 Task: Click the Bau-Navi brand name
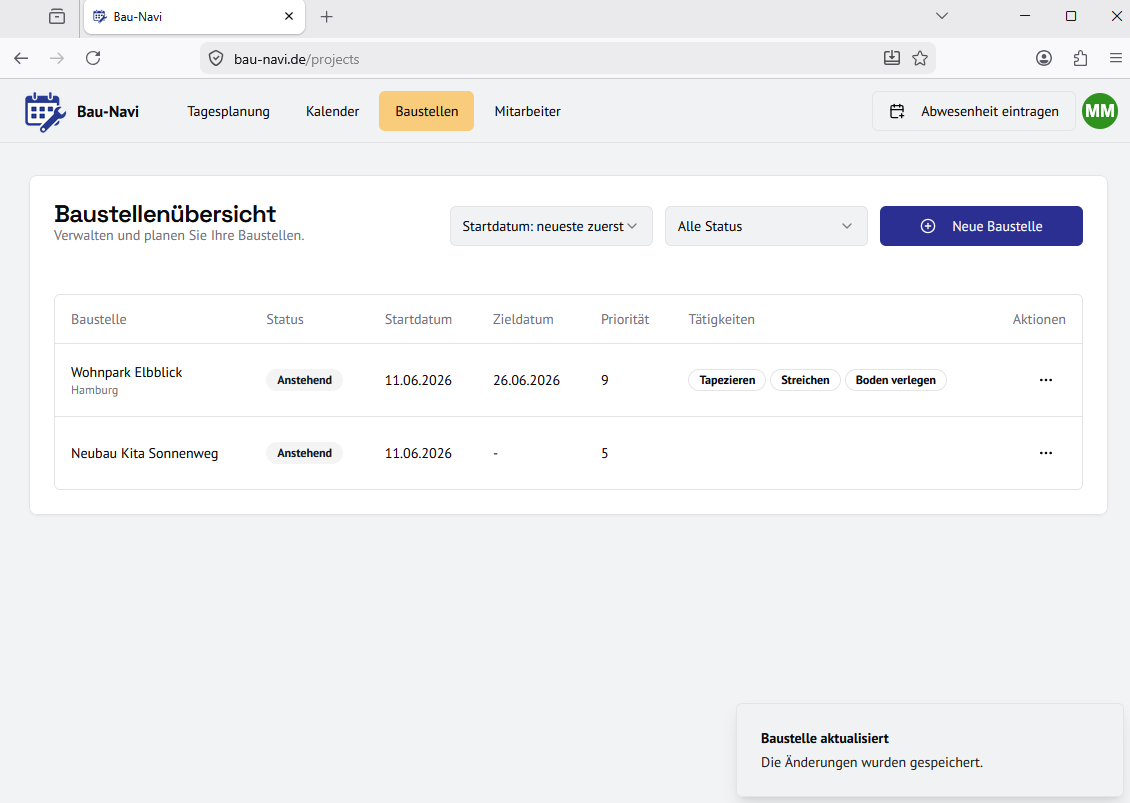(x=108, y=112)
